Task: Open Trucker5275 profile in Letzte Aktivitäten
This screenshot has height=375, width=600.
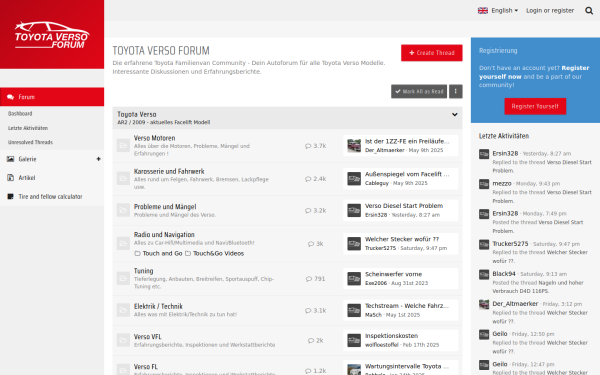Action: point(510,244)
